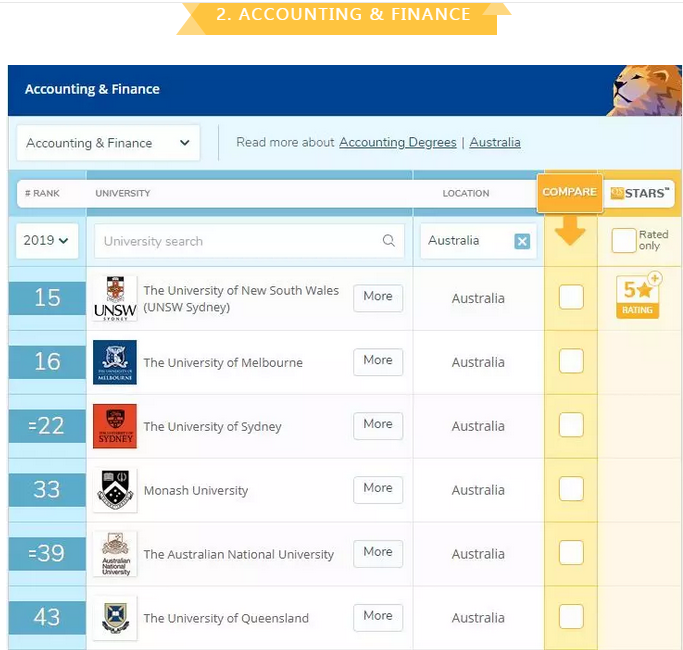Screen dimensions: 683x650
Task: Tick compare checkbox for University of Melbourne
Action: pos(571,361)
